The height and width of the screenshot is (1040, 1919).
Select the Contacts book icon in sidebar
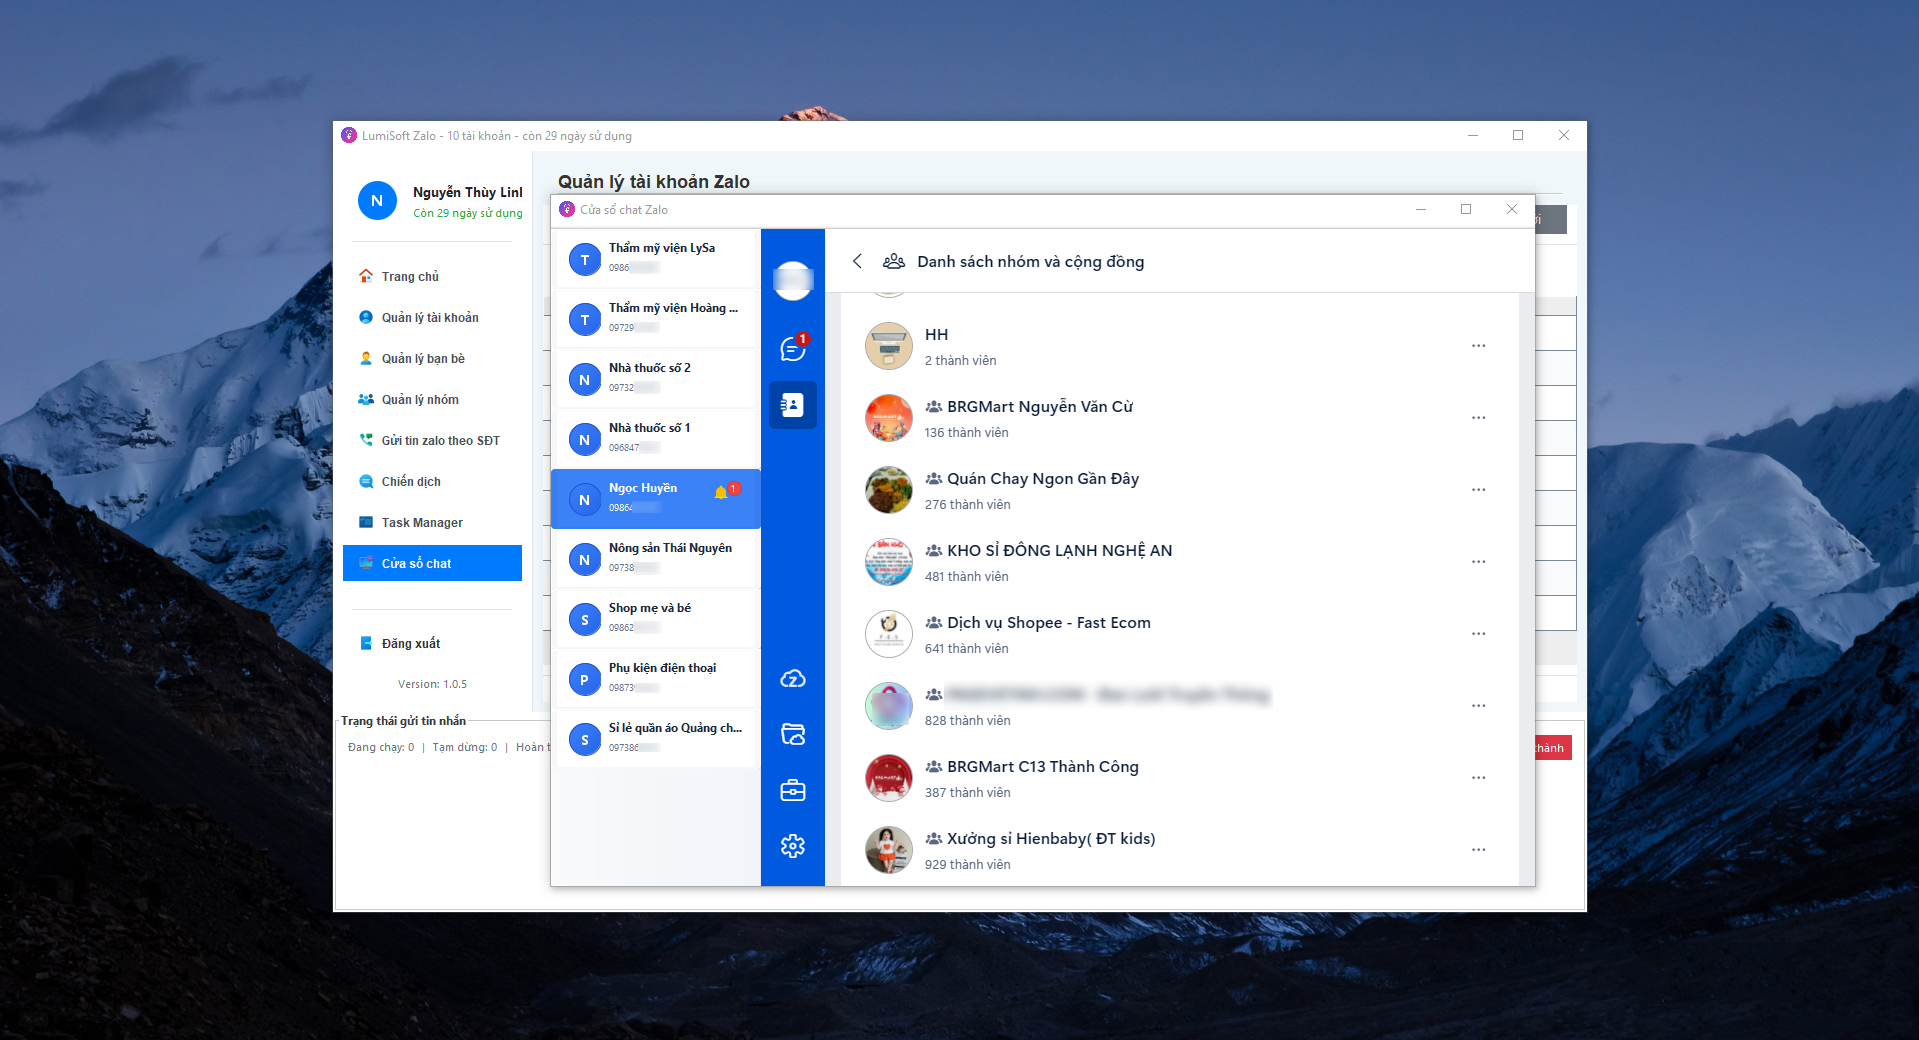tap(791, 404)
